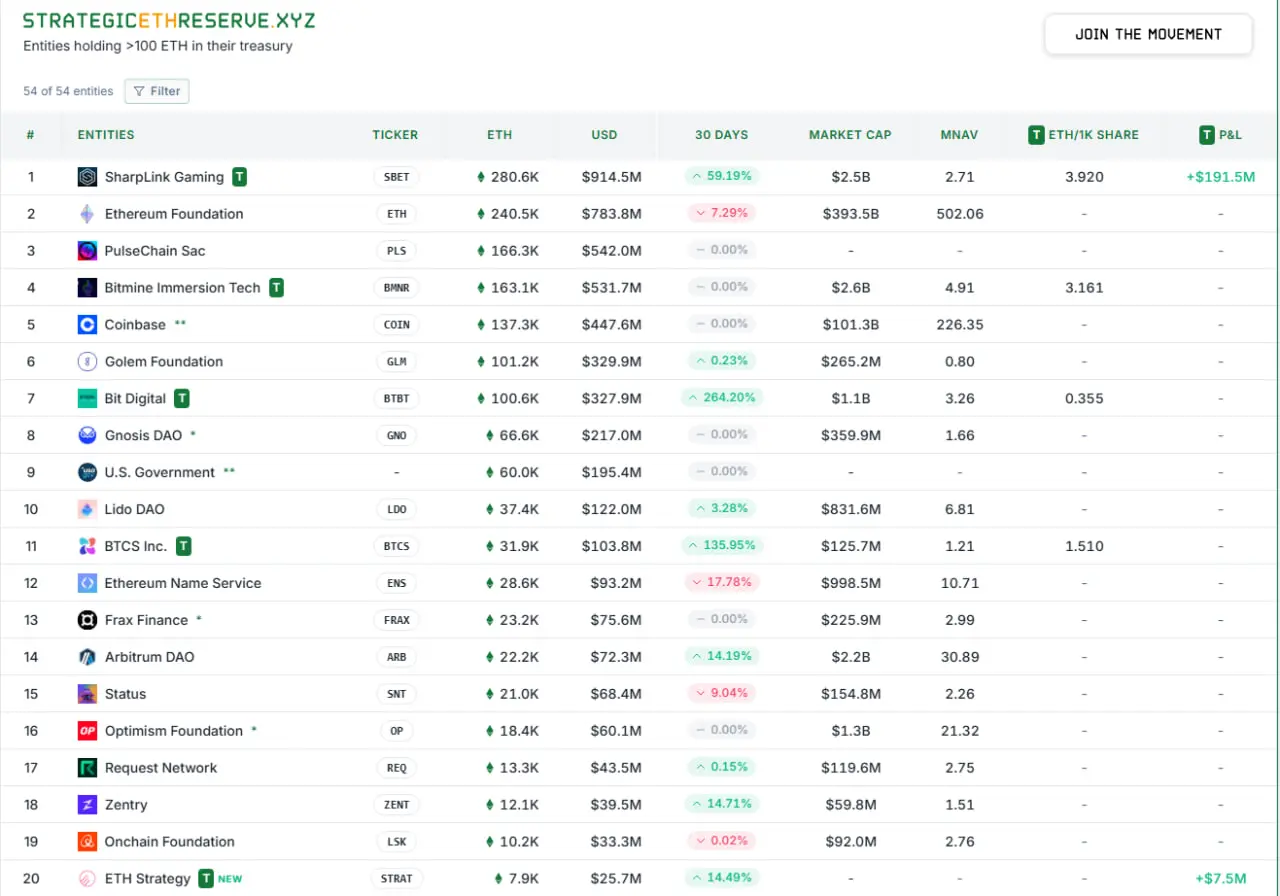This screenshot has width=1280, height=896.
Task: Open the Filter dropdown
Action: point(157,91)
